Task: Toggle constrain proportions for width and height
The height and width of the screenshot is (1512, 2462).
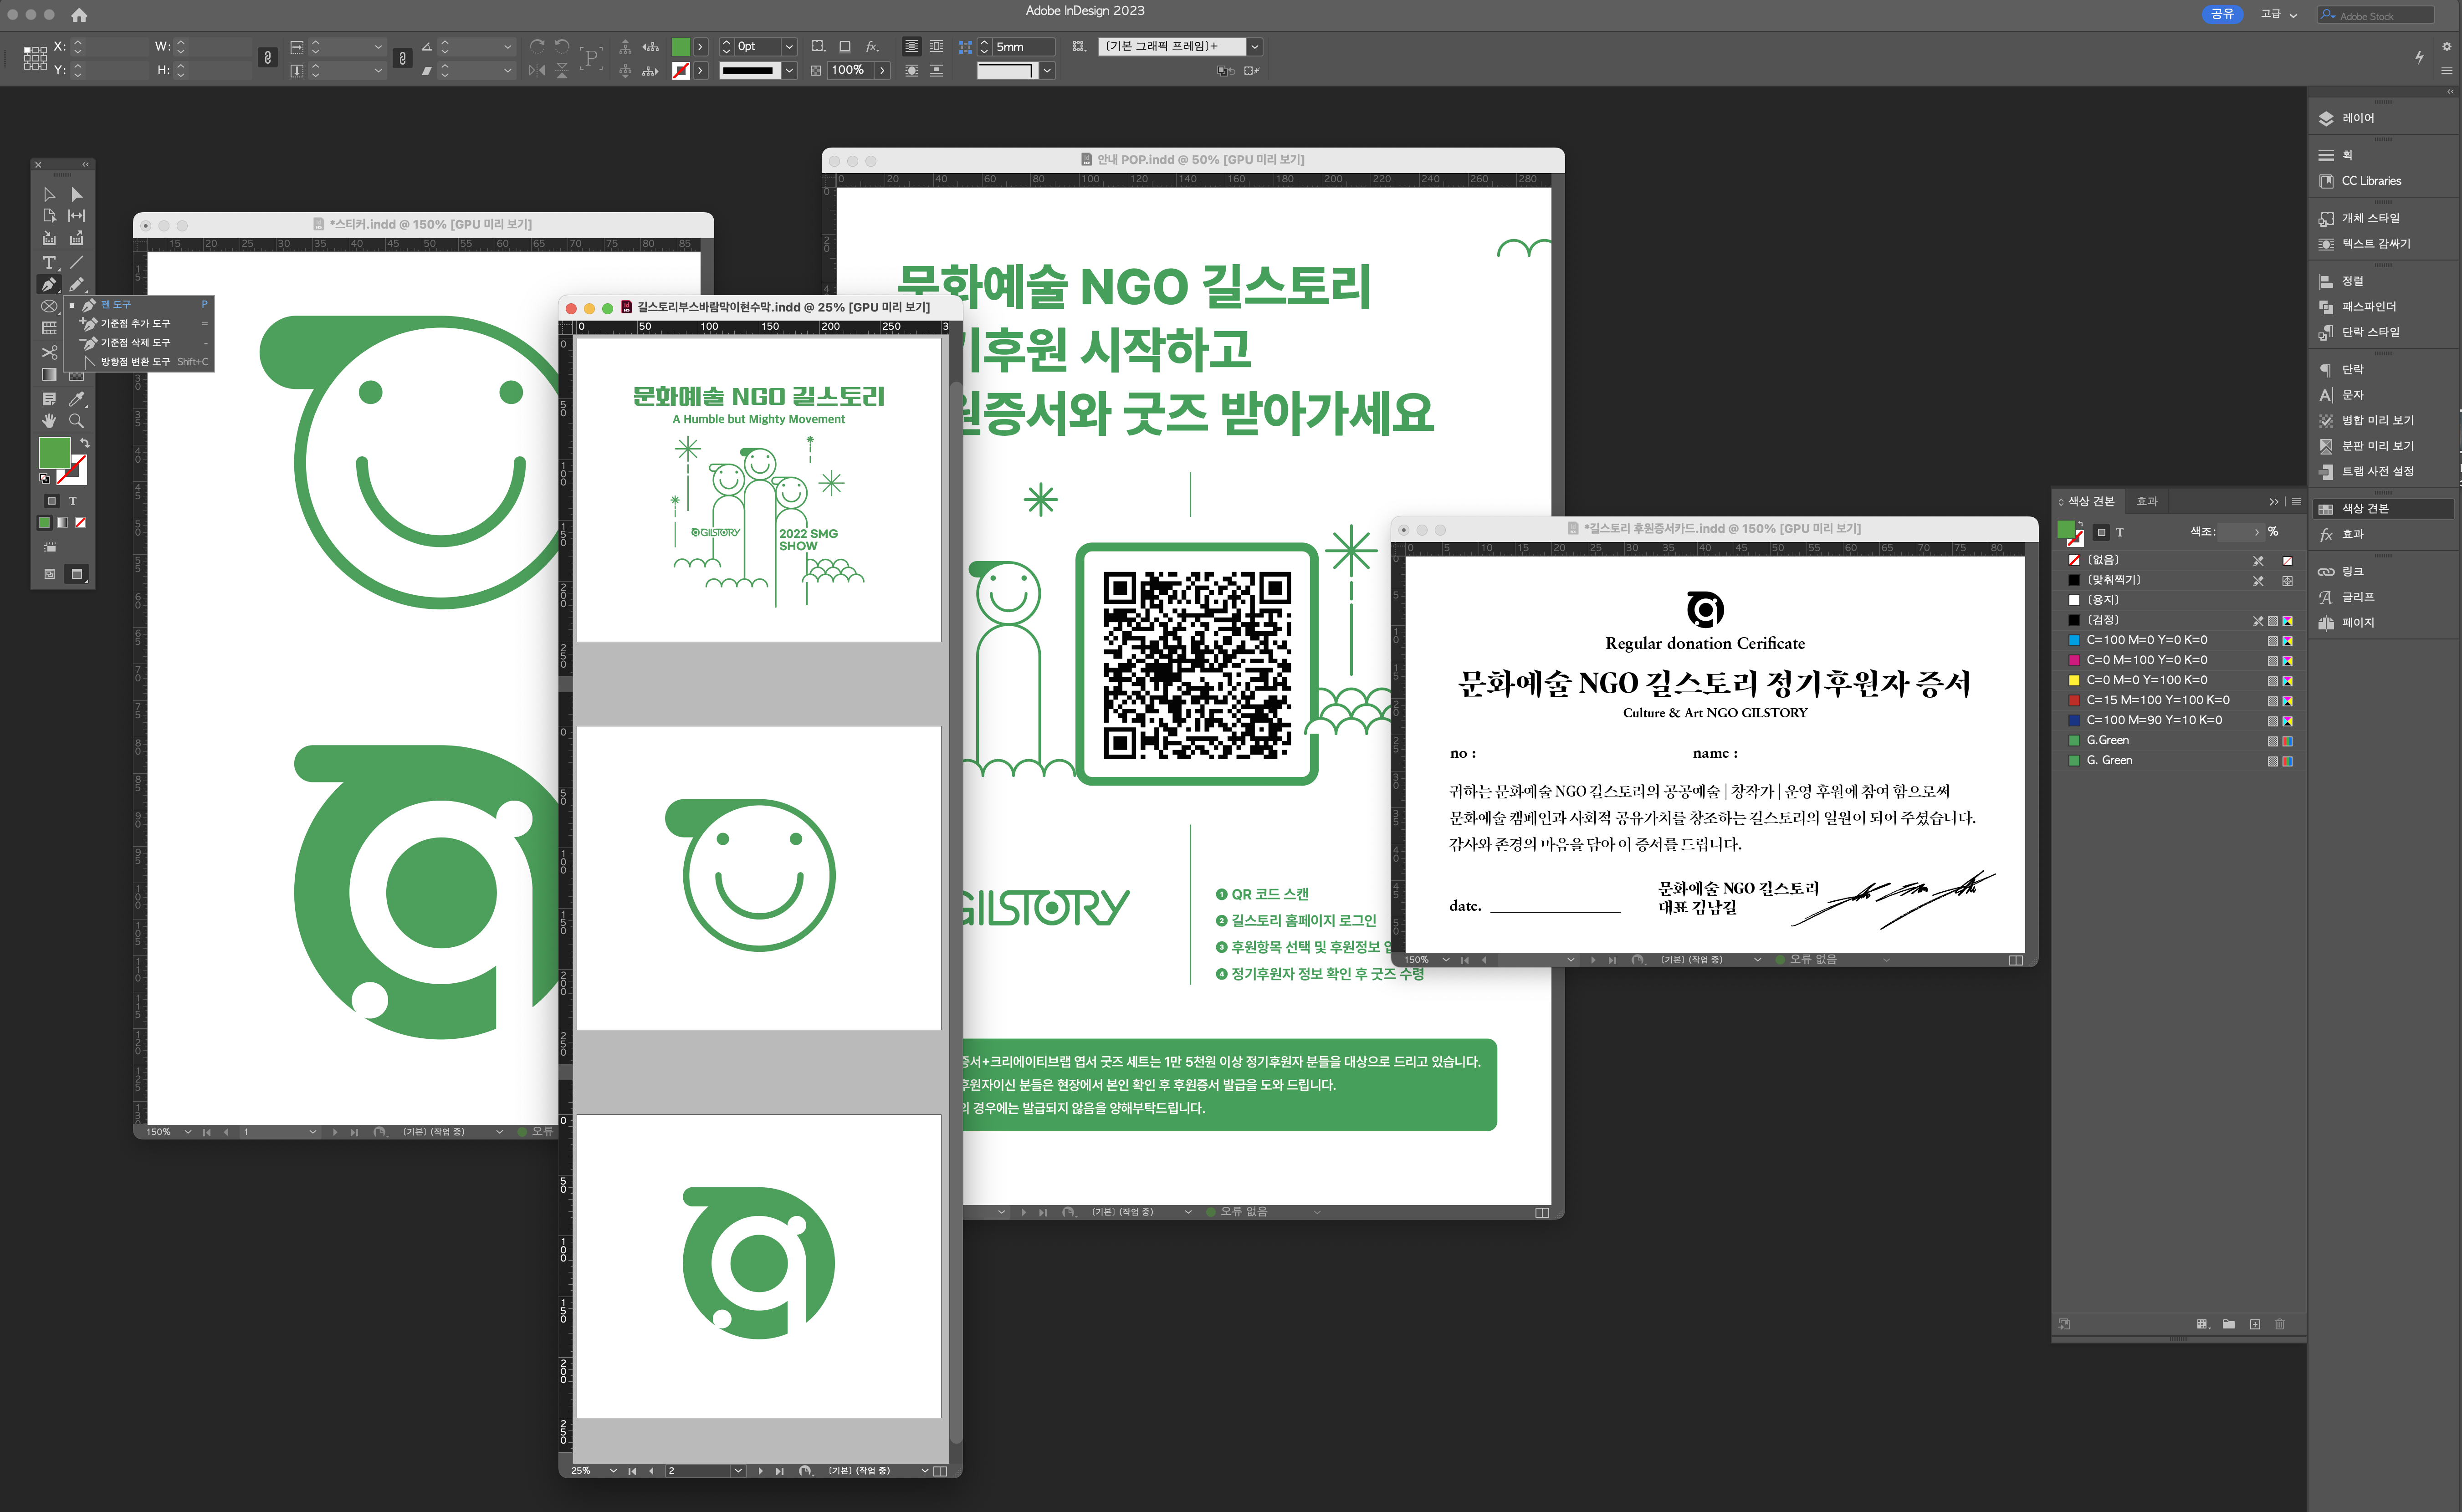Action: pyautogui.click(x=267, y=58)
